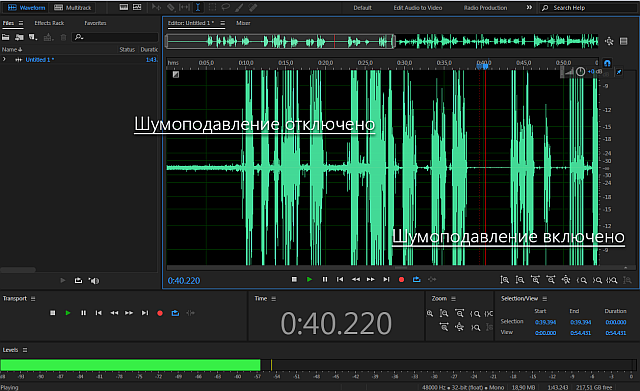640x391 pixels.
Task: Toggle Skip Selection in editor transport bar
Action: coord(432,280)
